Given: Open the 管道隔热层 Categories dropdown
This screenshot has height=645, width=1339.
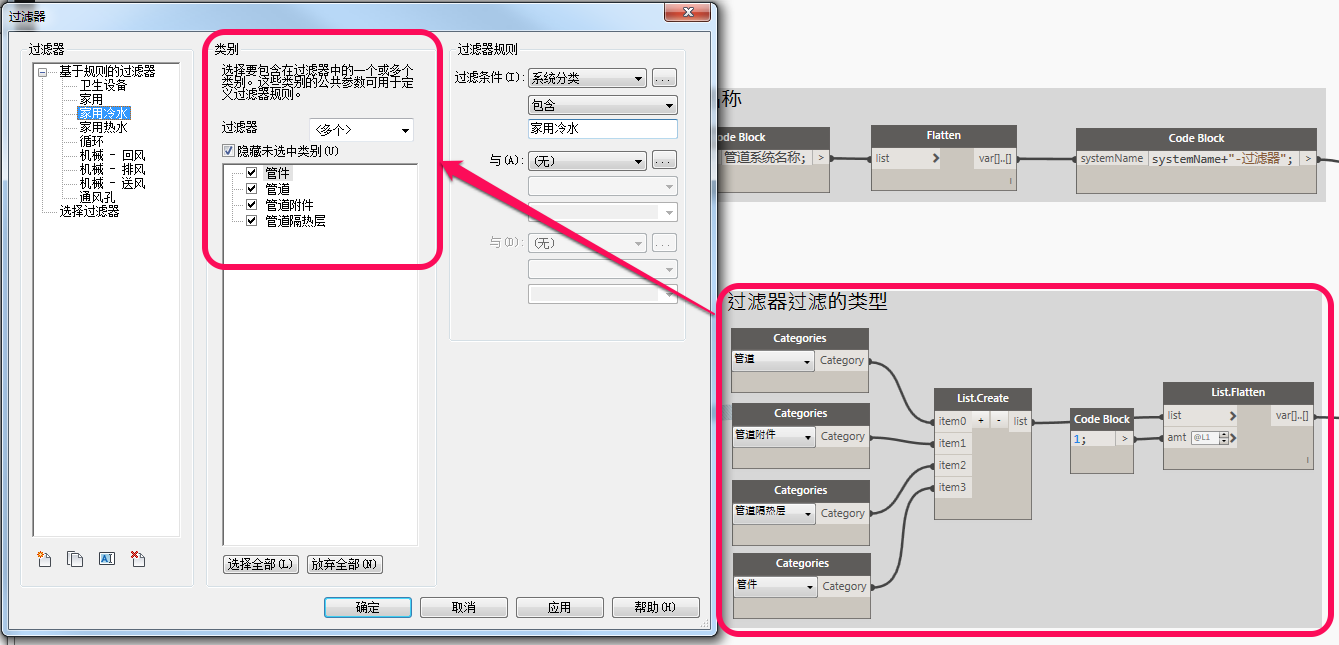Looking at the screenshot, I should pos(774,512).
